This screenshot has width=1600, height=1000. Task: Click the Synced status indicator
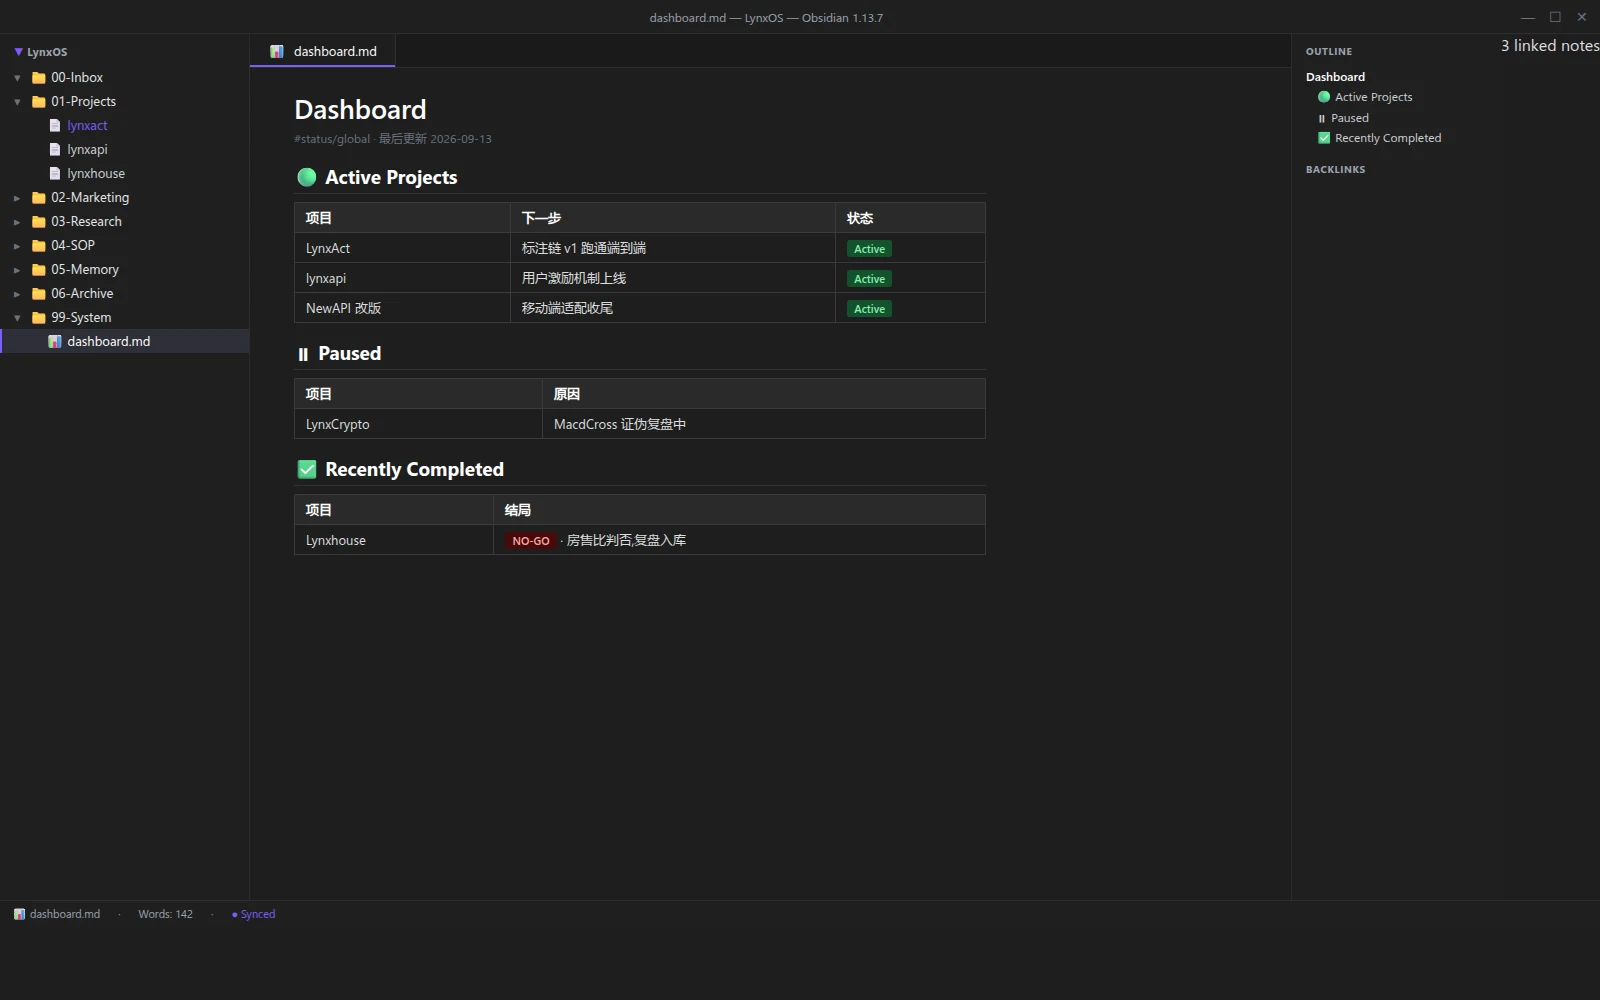coord(253,914)
